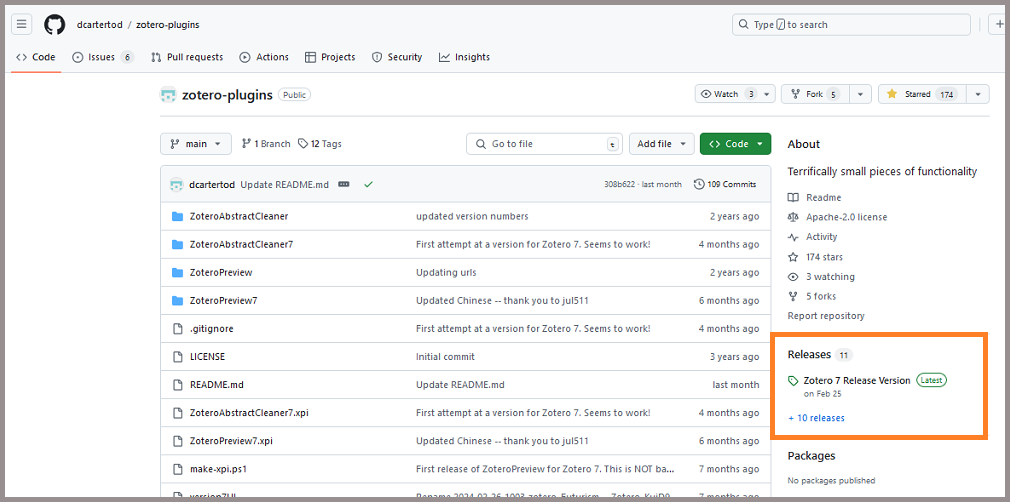Open the hamburger navigation menu
Viewport: 1010px width, 502px height.
click(21, 24)
